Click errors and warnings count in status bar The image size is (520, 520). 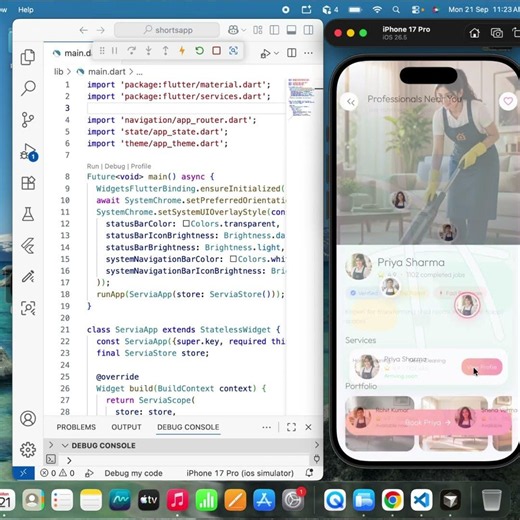tap(57, 473)
